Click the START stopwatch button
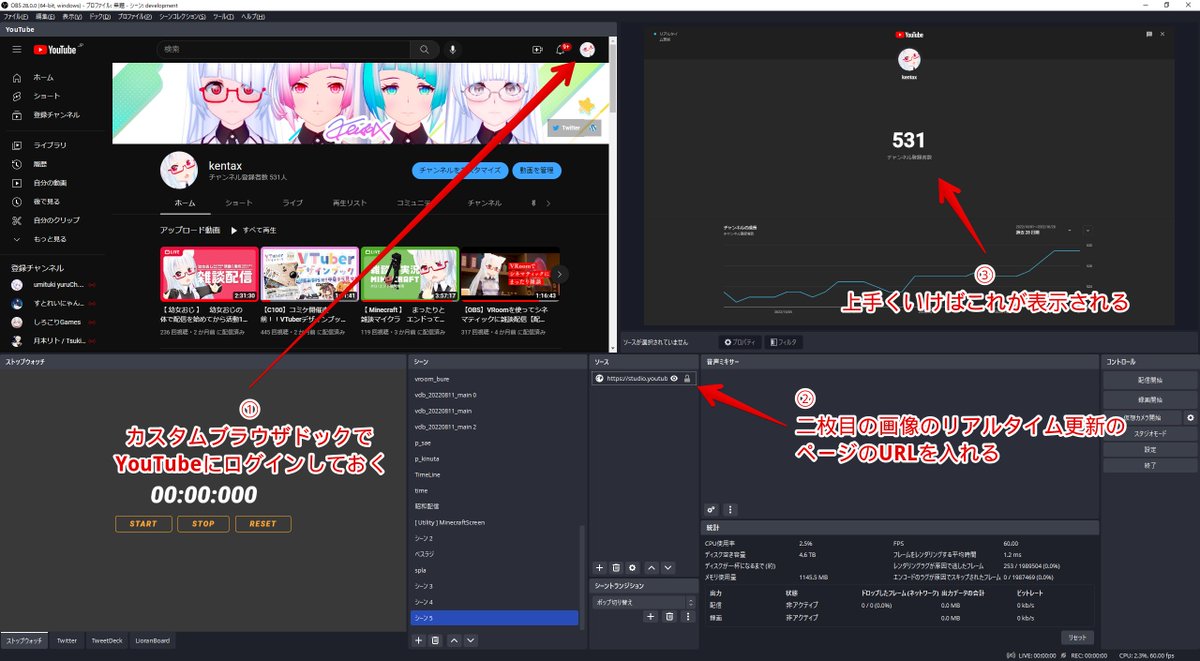 pos(143,524)
